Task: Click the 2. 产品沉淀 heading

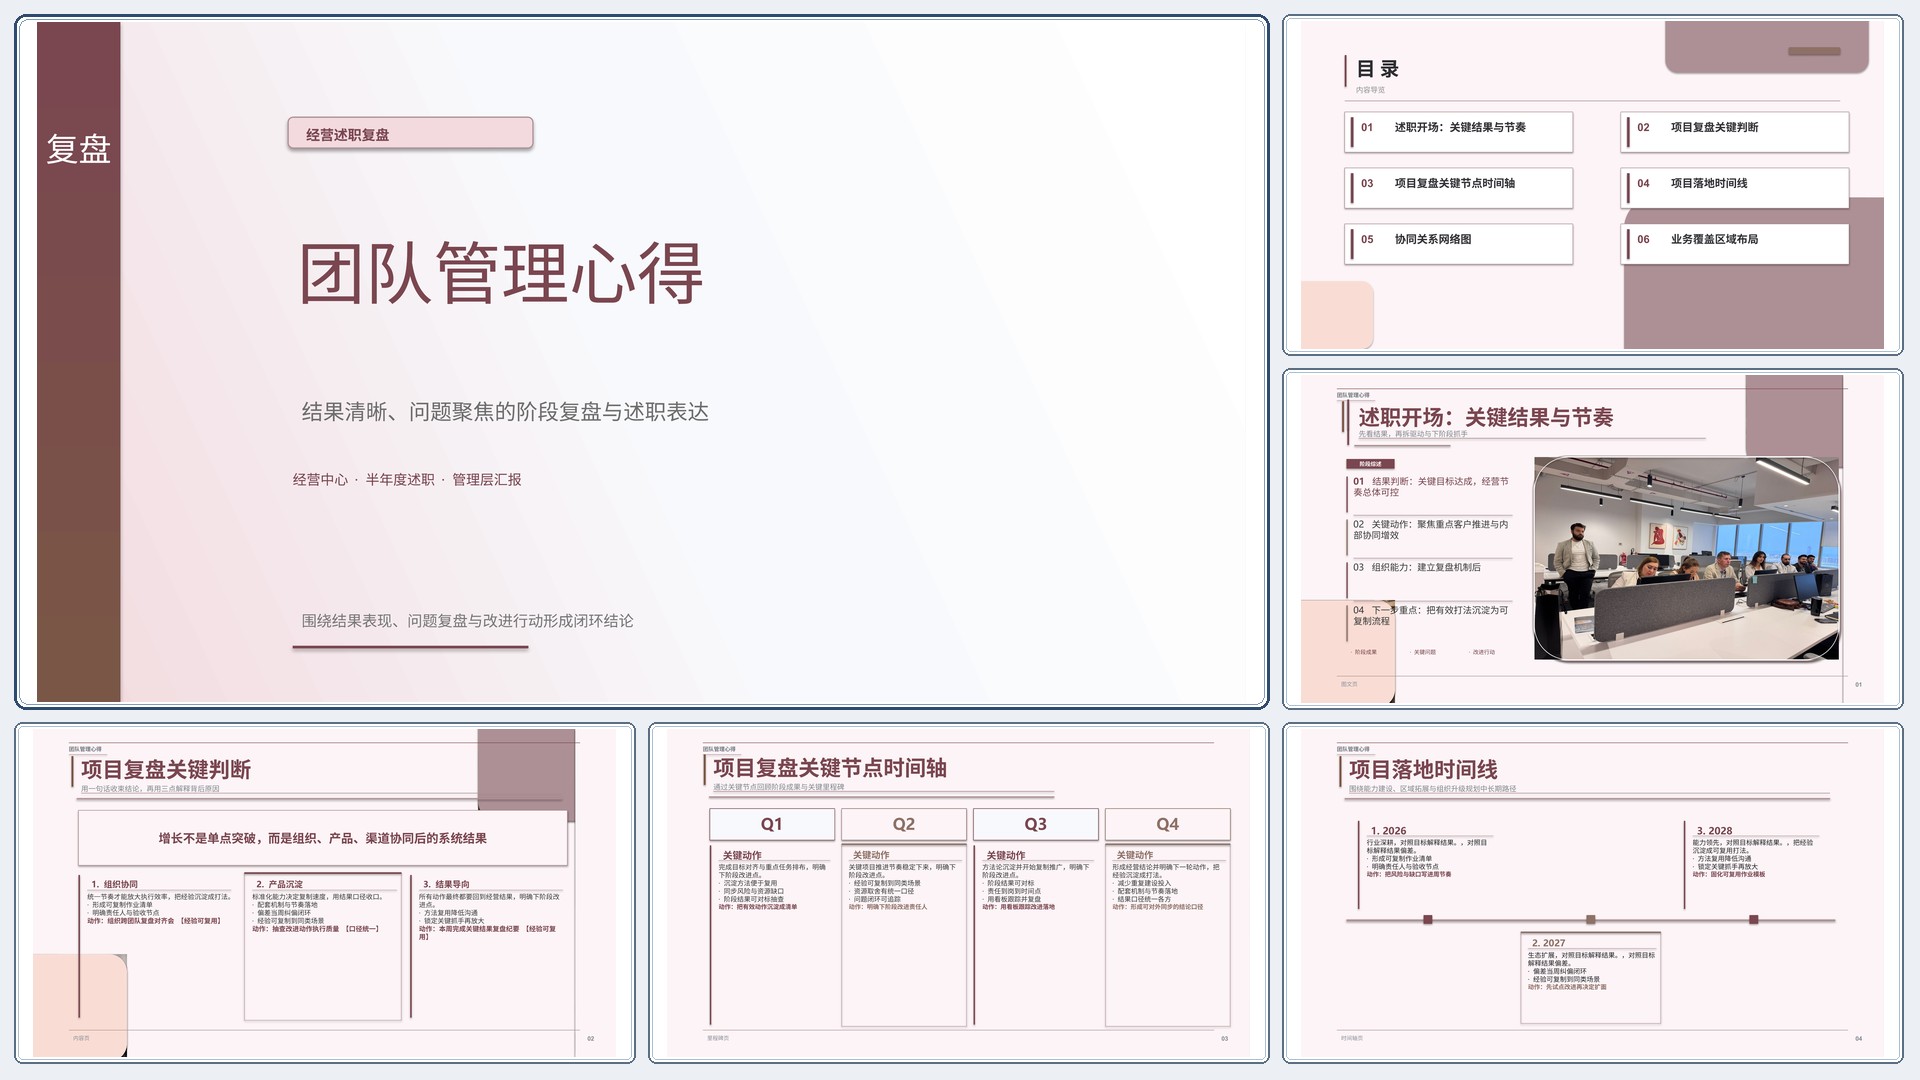Action: 279,884
